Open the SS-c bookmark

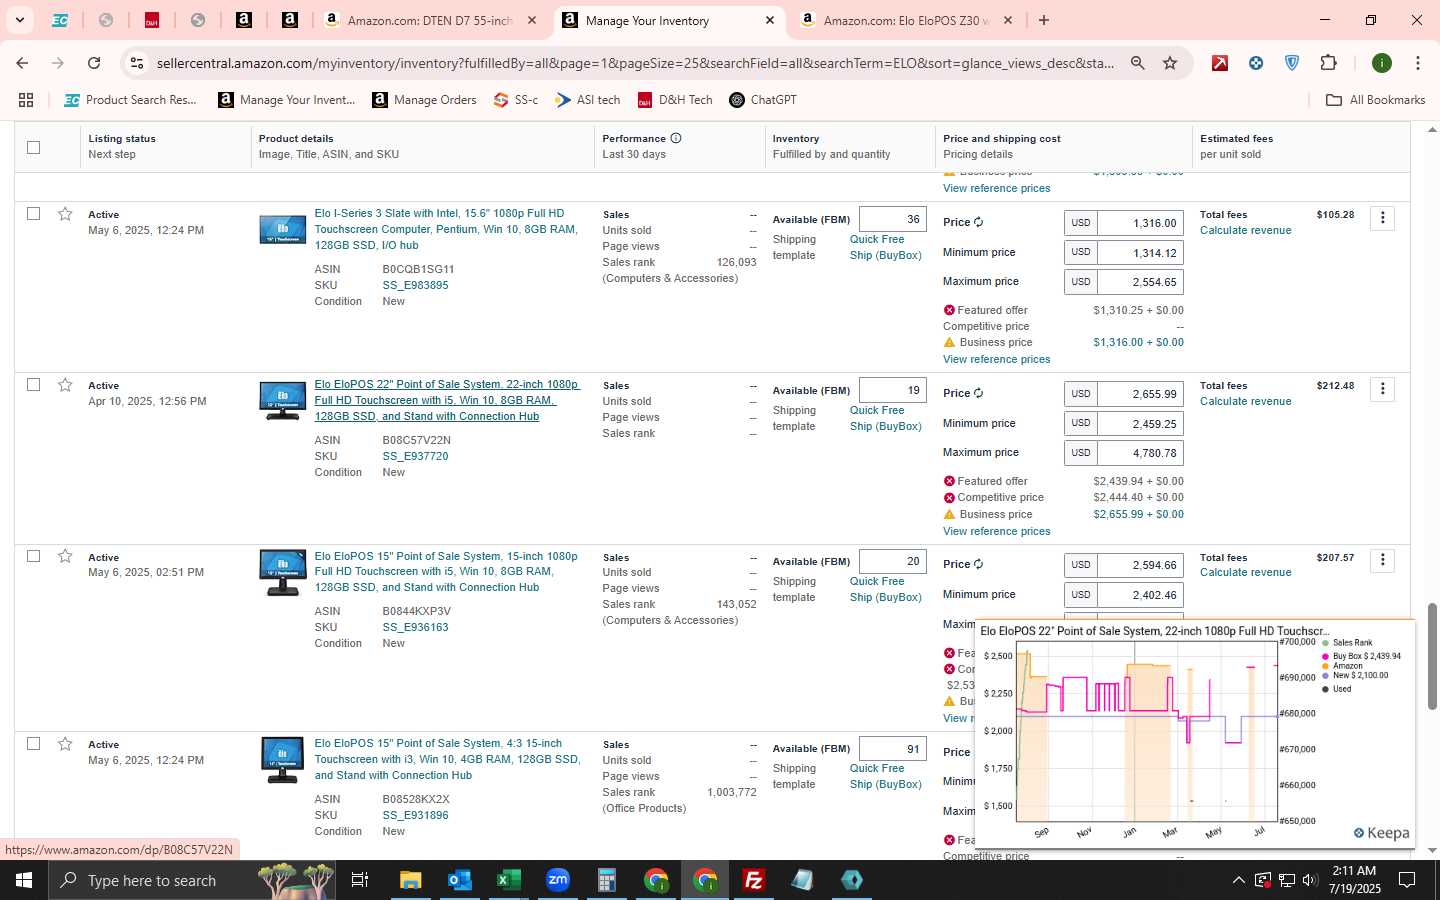(x=516, y=100)
